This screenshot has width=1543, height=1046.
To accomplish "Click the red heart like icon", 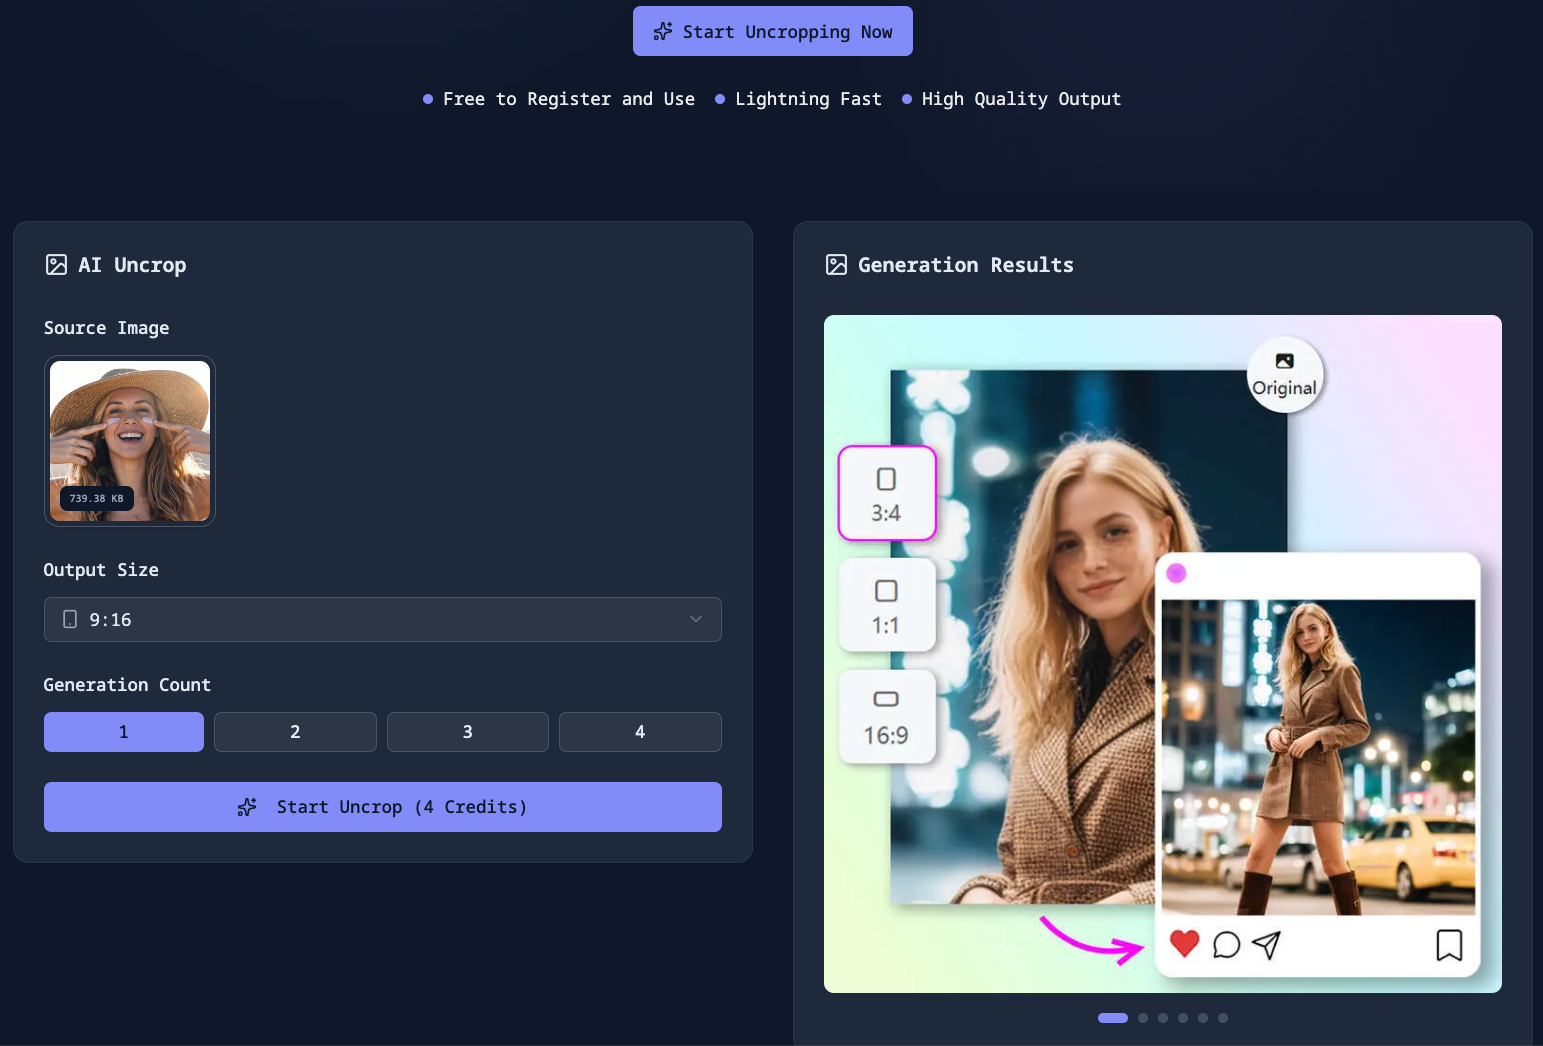I will click(1184, 943).
